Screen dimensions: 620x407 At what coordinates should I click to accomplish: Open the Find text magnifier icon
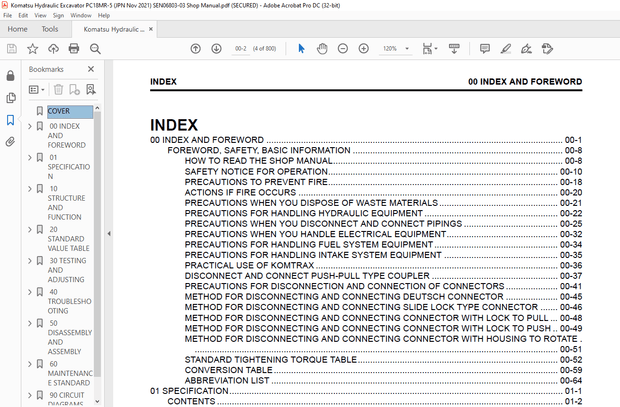click(x=95, y=49)
